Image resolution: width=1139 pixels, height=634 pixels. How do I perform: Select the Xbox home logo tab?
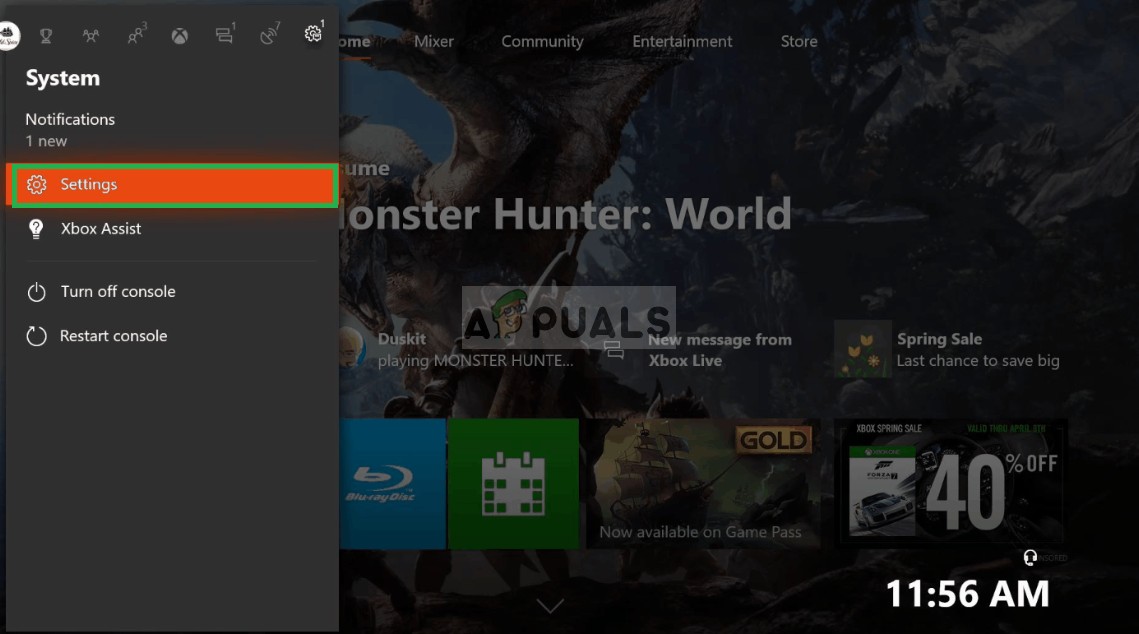(179, 36)
